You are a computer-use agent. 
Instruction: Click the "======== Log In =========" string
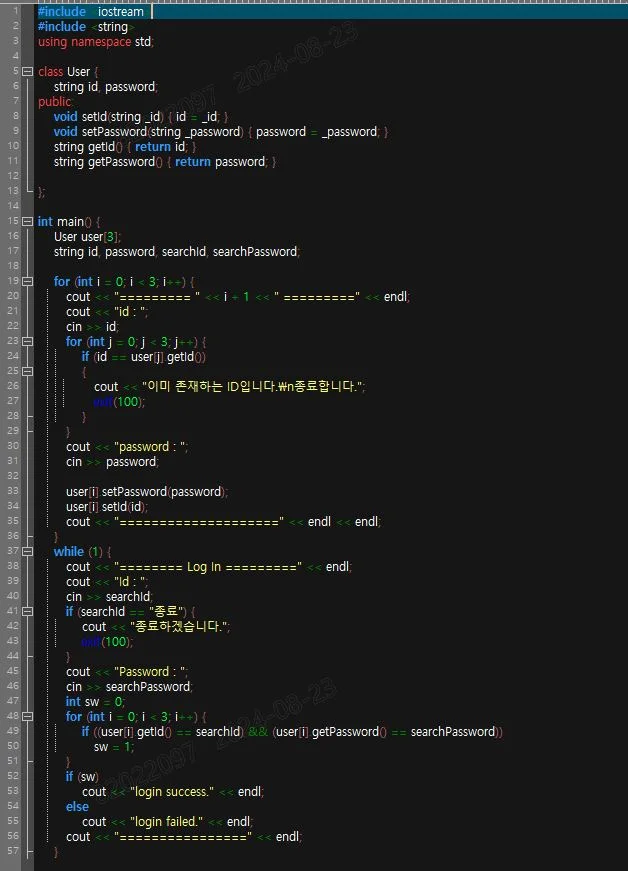208,567
